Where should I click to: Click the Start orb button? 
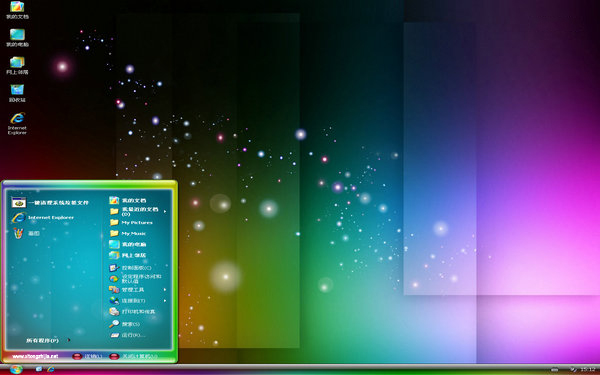pos(16,369)
